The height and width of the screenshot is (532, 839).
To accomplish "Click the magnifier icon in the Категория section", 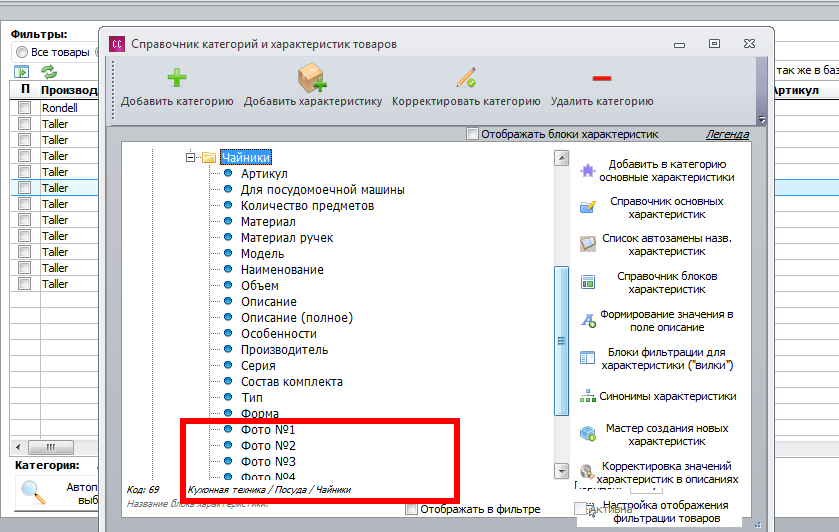I will [x=33, y=492].
